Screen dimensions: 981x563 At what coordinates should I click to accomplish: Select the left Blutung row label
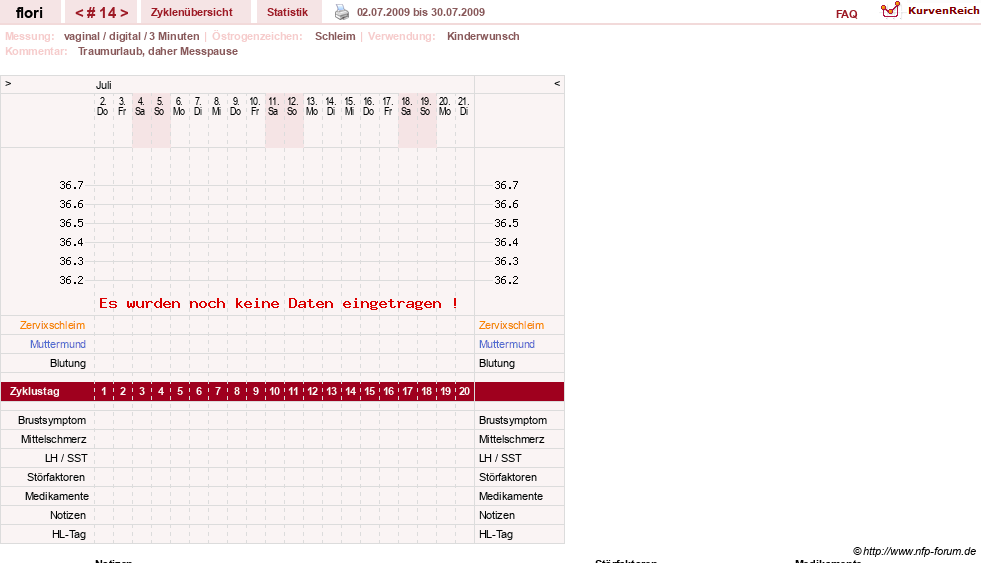(x=68, y=363)
